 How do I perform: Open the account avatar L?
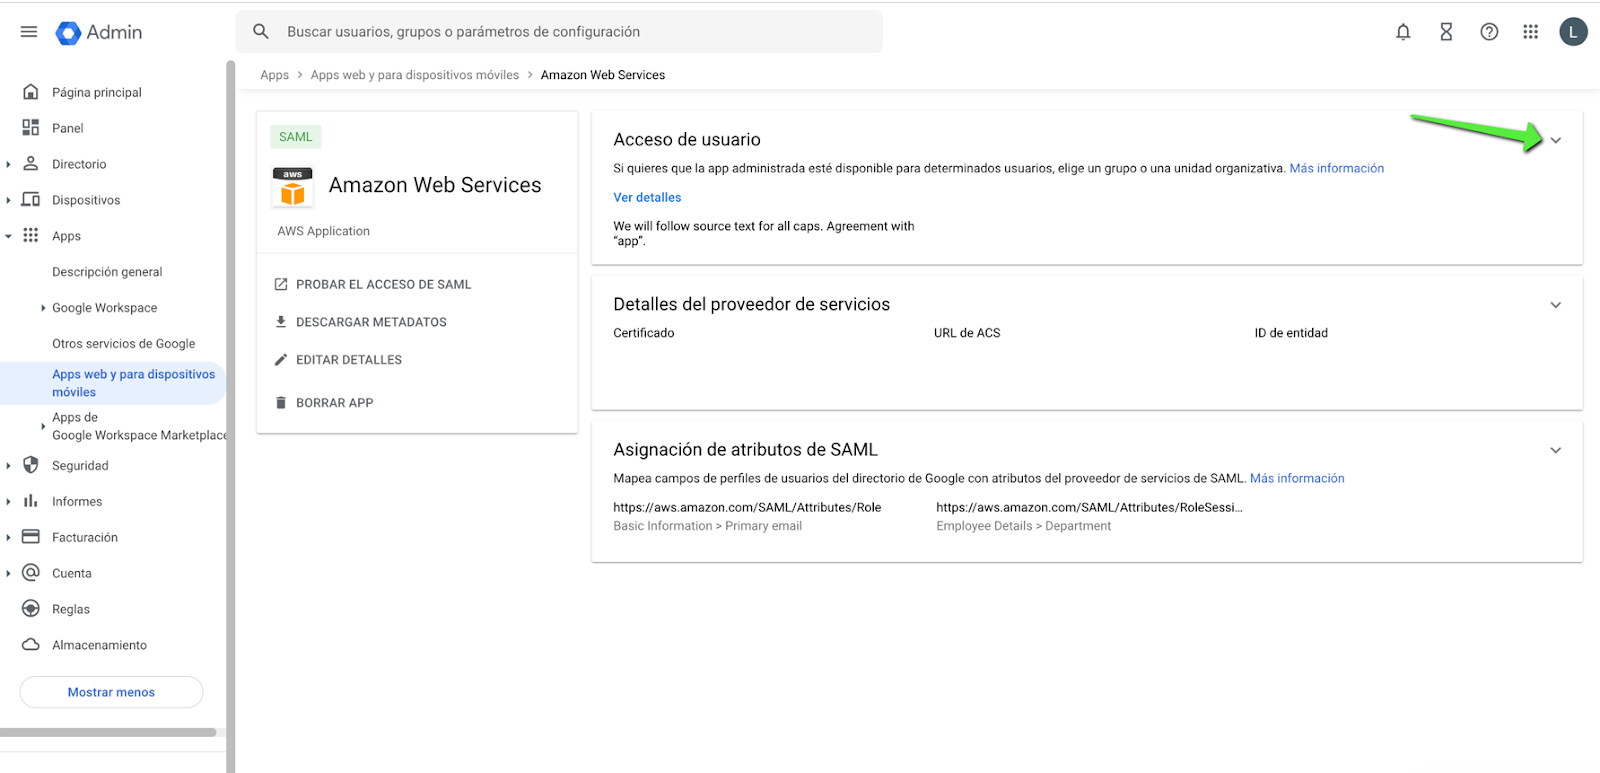coord(1573,32)
